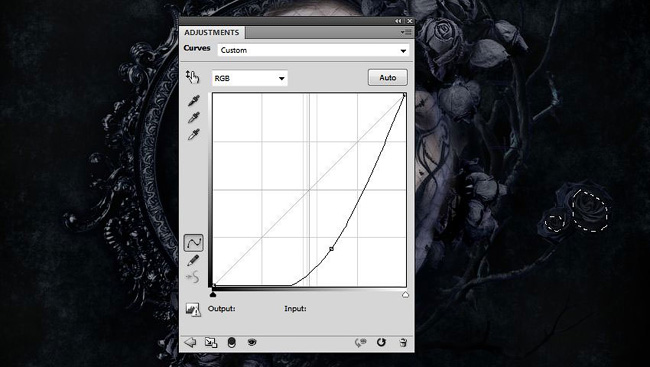The image size is (650, 367).
Task: View previous state icon
Action: click(361, 343)
